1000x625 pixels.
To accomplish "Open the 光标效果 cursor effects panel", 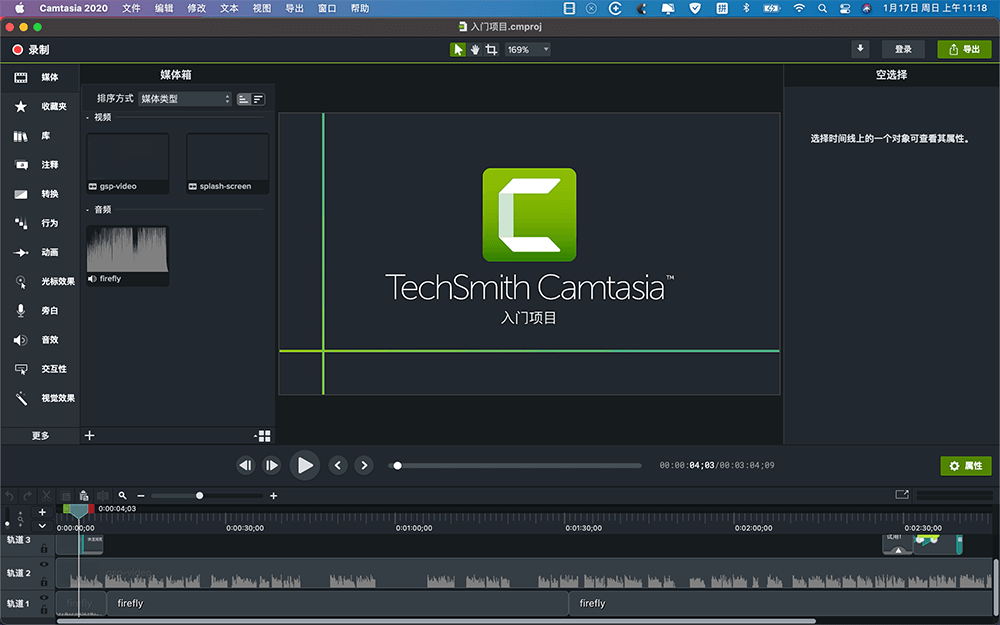I will point(38,281).
